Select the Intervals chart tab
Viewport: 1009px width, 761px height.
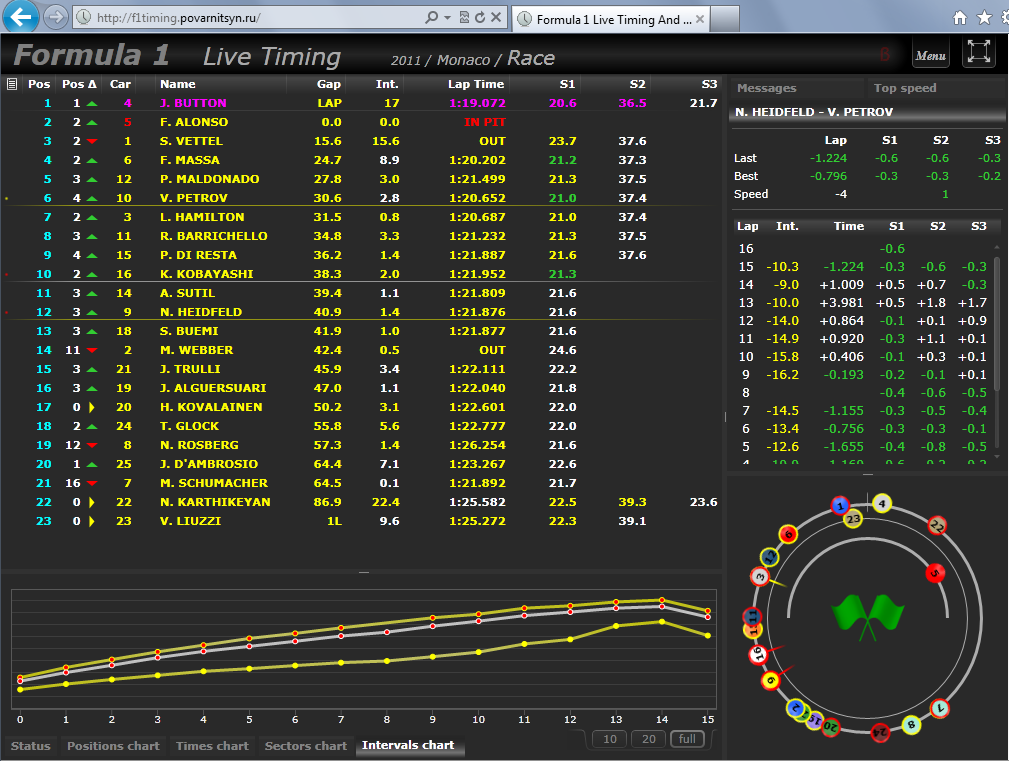[408, 745]
